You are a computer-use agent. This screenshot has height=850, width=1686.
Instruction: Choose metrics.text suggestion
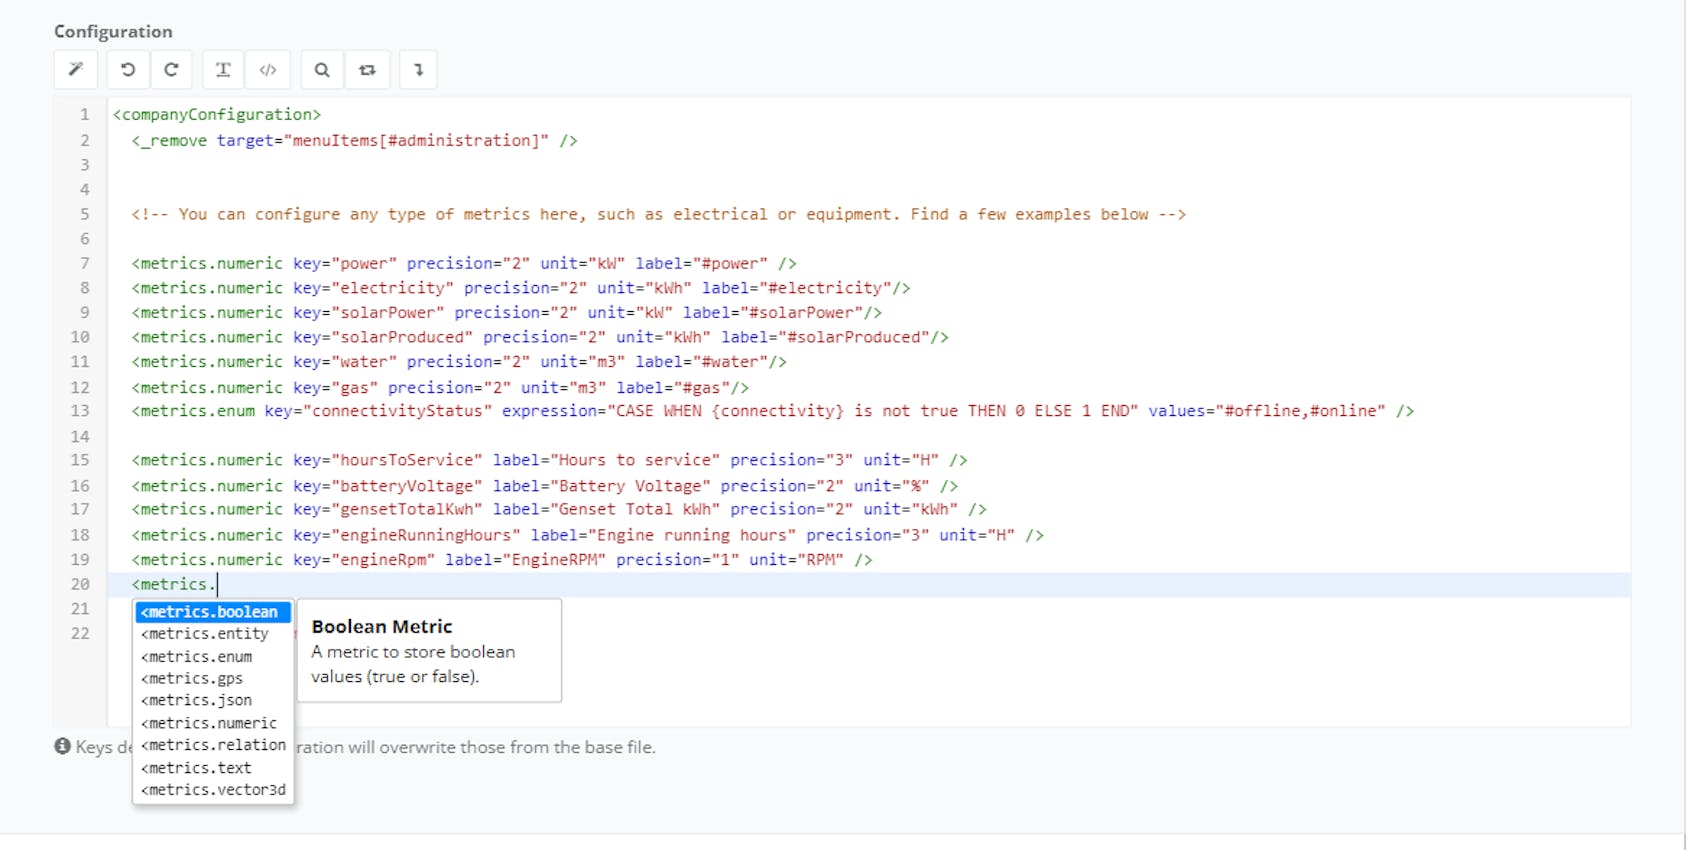pyautogui.click(x=213, y=768)
